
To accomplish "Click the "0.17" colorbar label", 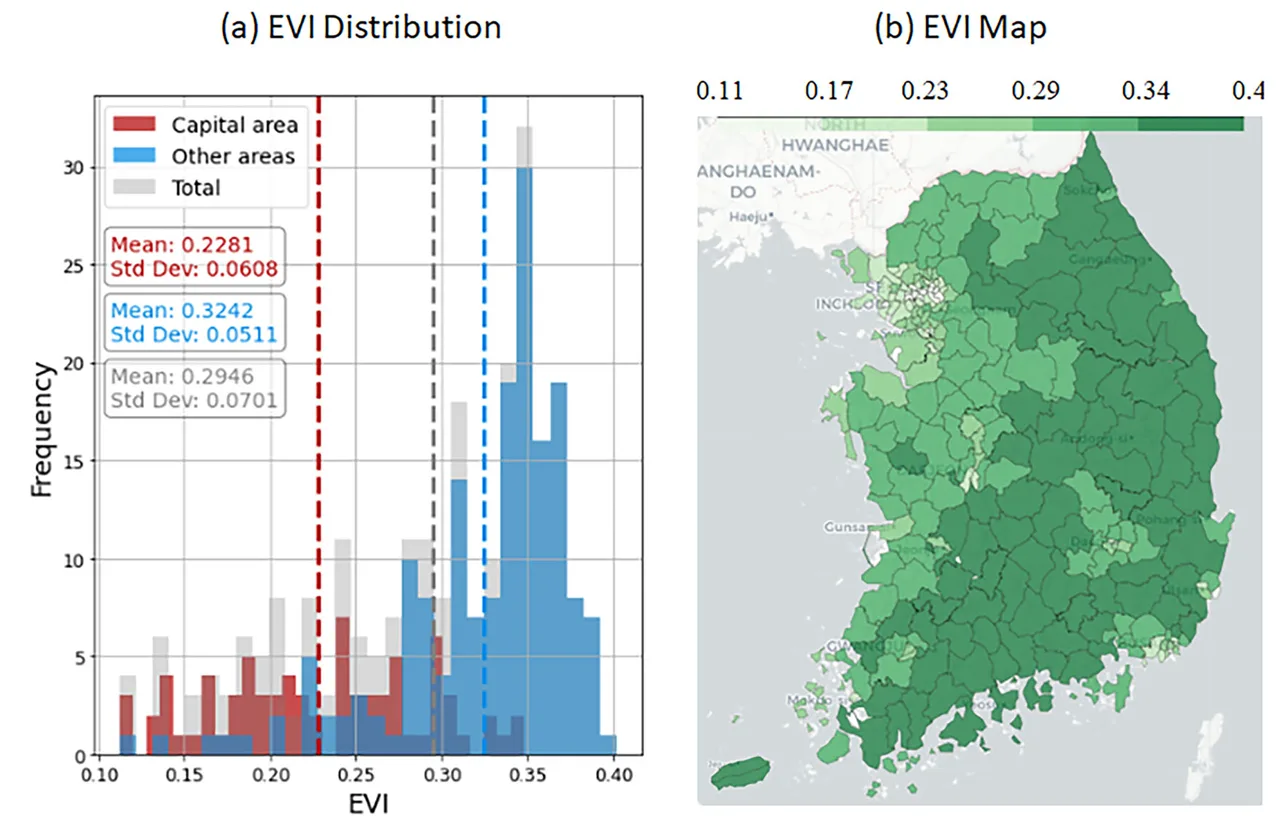I will point(829,92).
